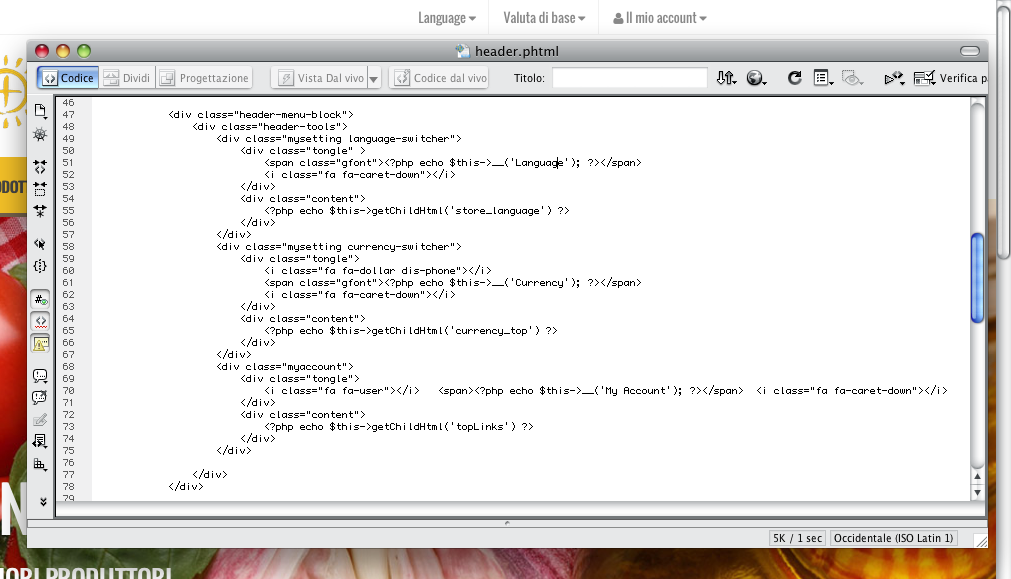The image size is (1011, 579).
Task: Click the Refresh design view icon
Action: pyautogui.click(x=794, y=78)
